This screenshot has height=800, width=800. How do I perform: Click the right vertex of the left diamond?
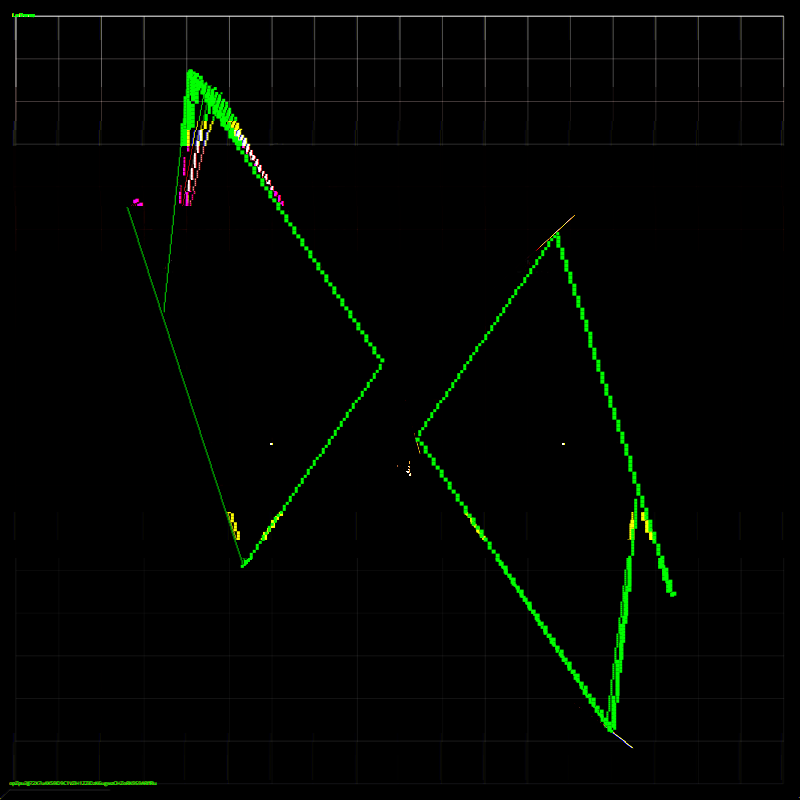(x=381, y=362)
